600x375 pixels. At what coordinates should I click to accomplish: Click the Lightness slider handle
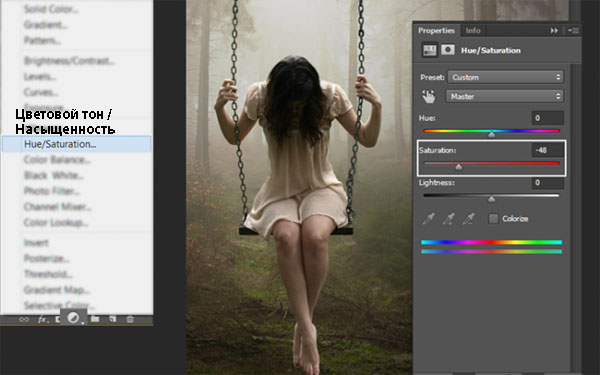(492, 199)
